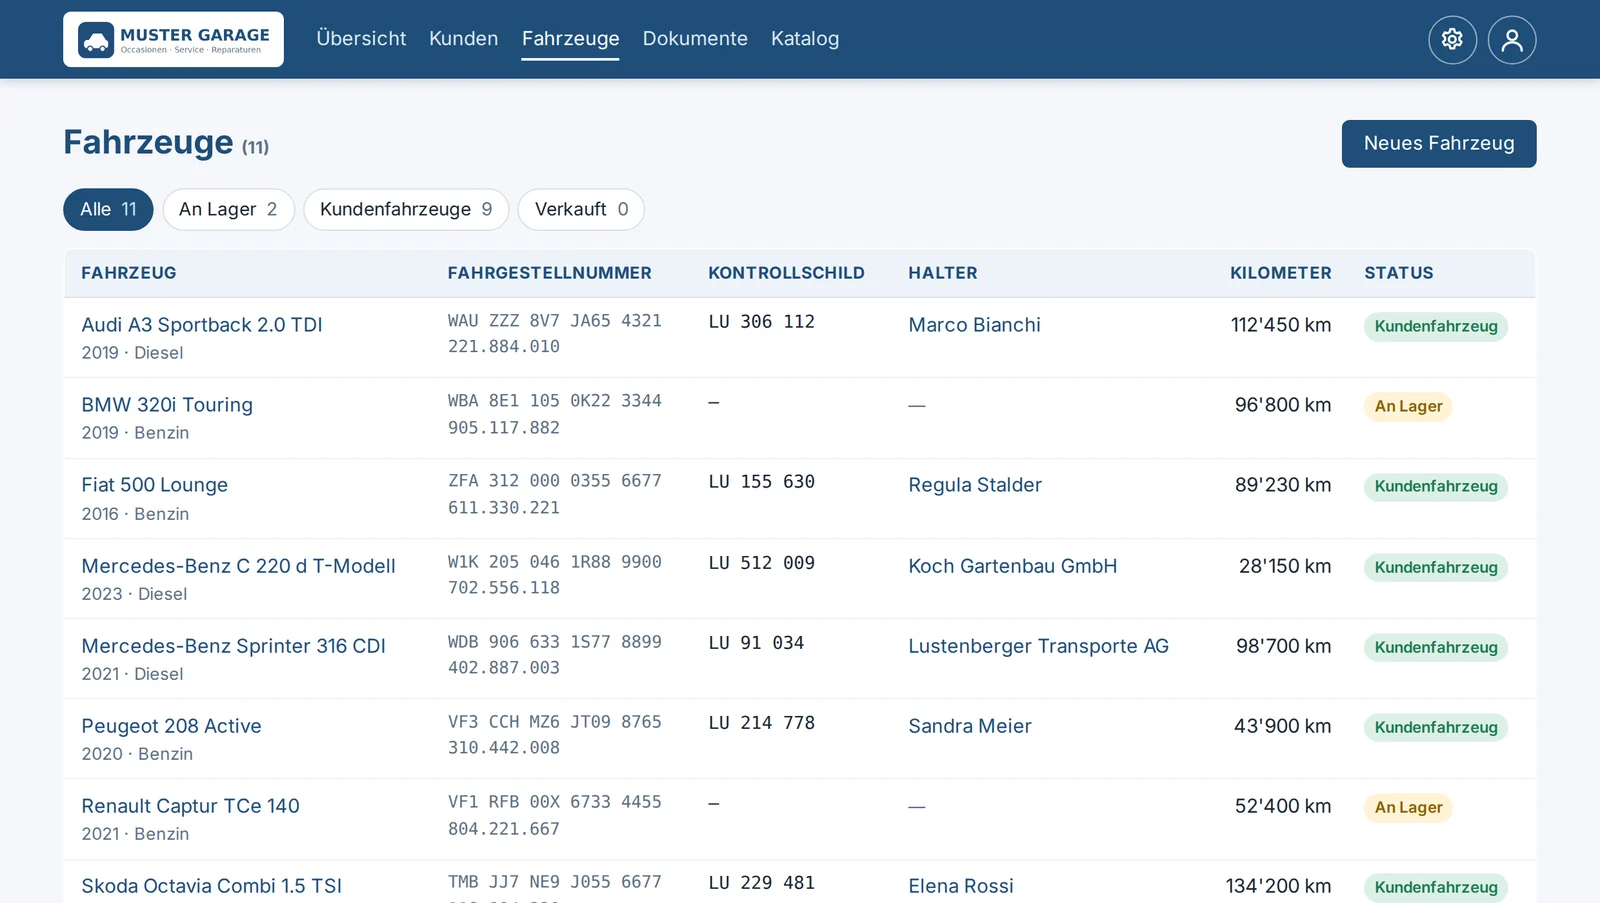Open the settings gear icon
This screenshot has height=903, width=1600.
(1452, 40)
